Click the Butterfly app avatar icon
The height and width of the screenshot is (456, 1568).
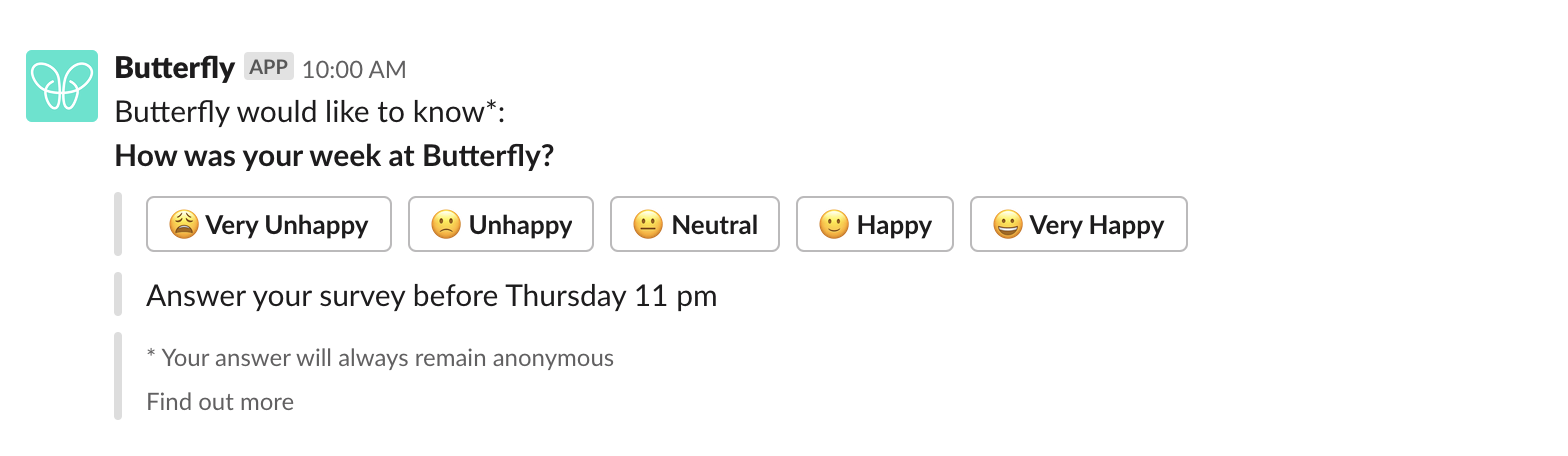(x=62, y=86)
